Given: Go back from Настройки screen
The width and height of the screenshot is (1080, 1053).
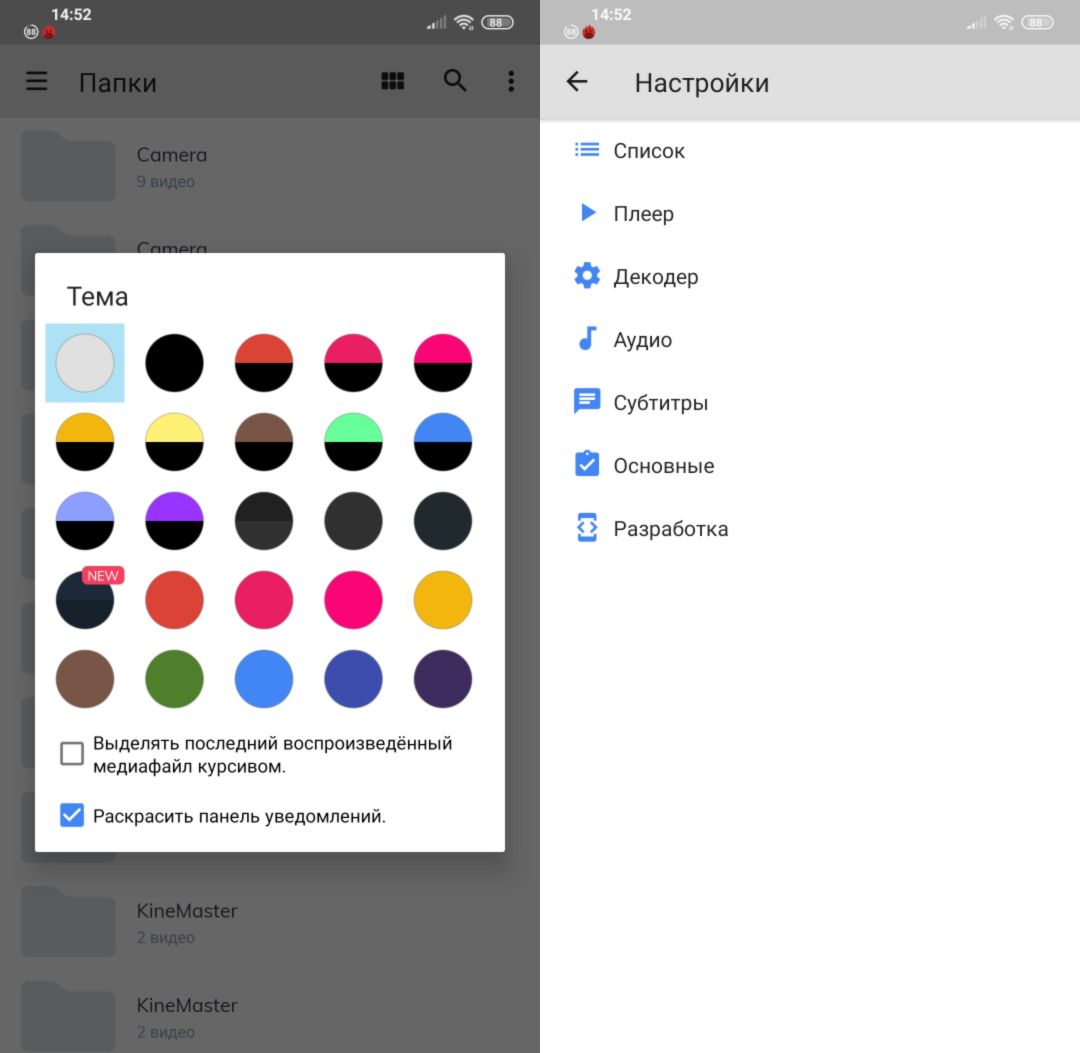Looking at the screenshot, I should 577,82.
